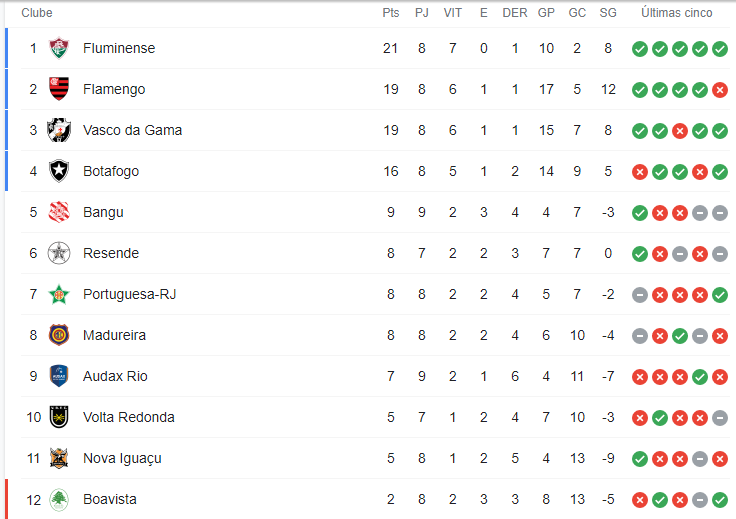This screenshot has width=736, height=519.
Task: Click the Boavista green tree crest
Action: pos(59,499)
